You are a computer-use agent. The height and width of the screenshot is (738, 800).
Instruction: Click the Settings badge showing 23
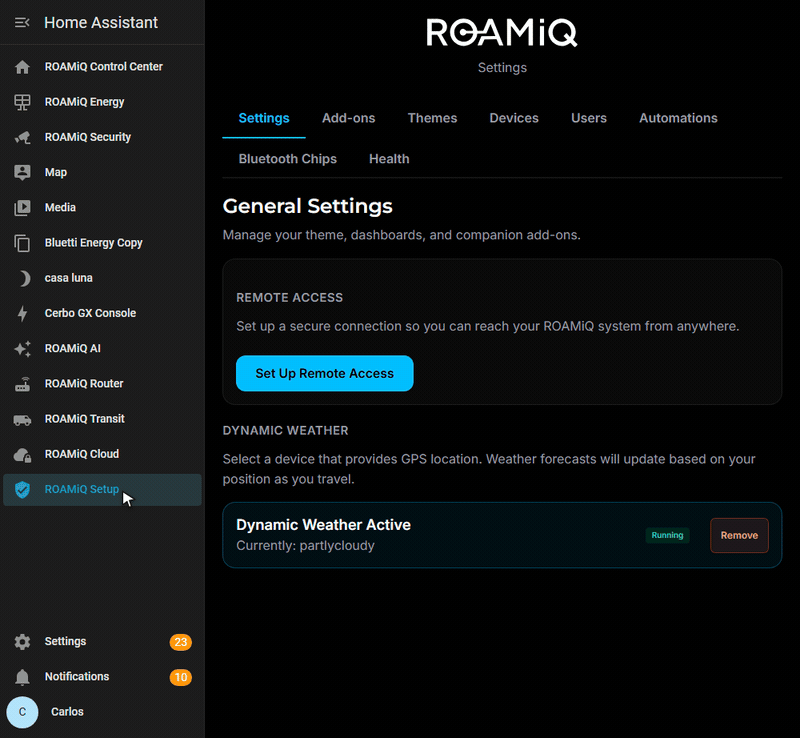pyautogui.click(x=181, y=642)
